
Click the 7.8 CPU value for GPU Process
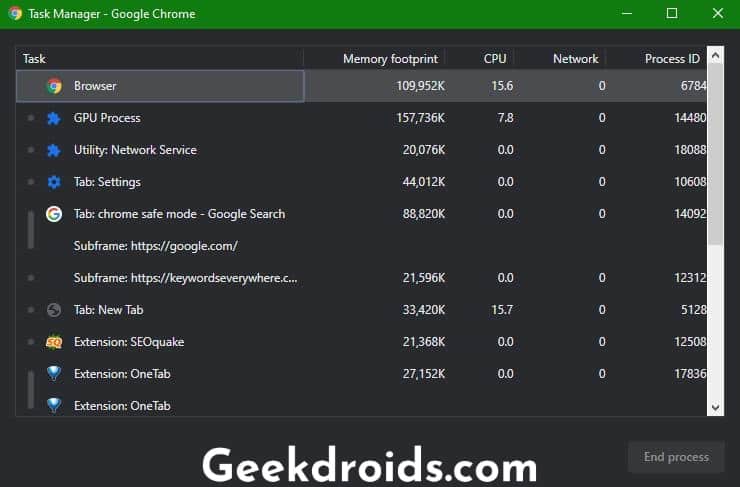505,118
